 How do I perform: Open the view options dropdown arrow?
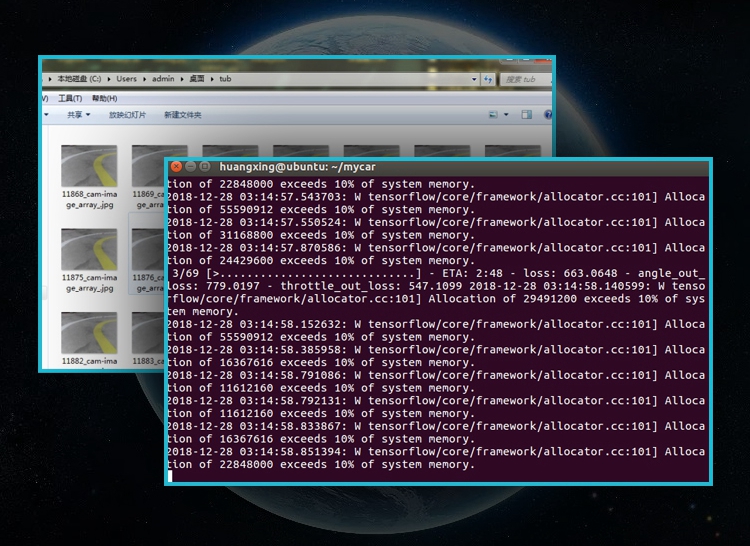point(507,115)
